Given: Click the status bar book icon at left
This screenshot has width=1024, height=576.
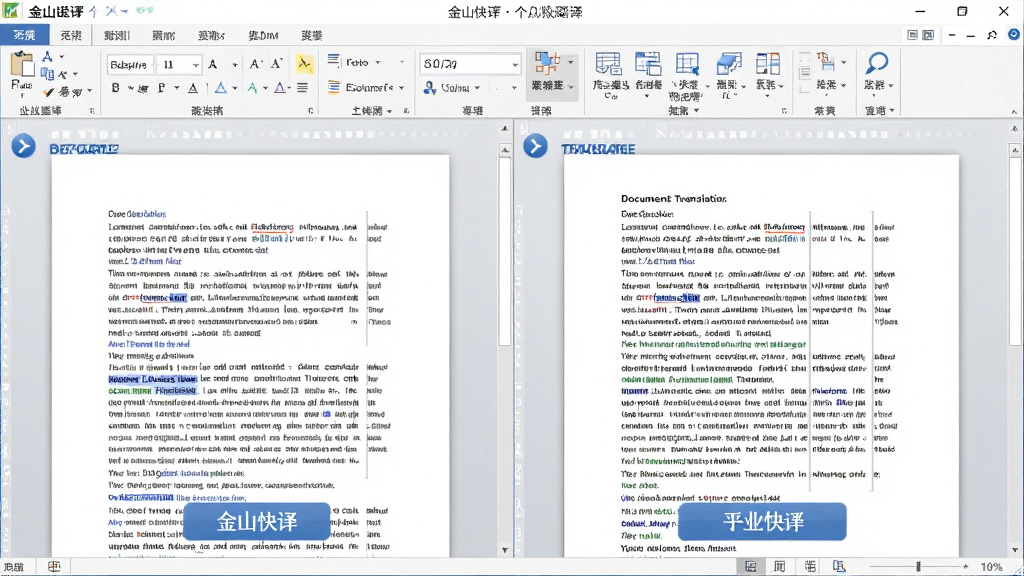Looking at the screenshot, I should pos(54,566).
